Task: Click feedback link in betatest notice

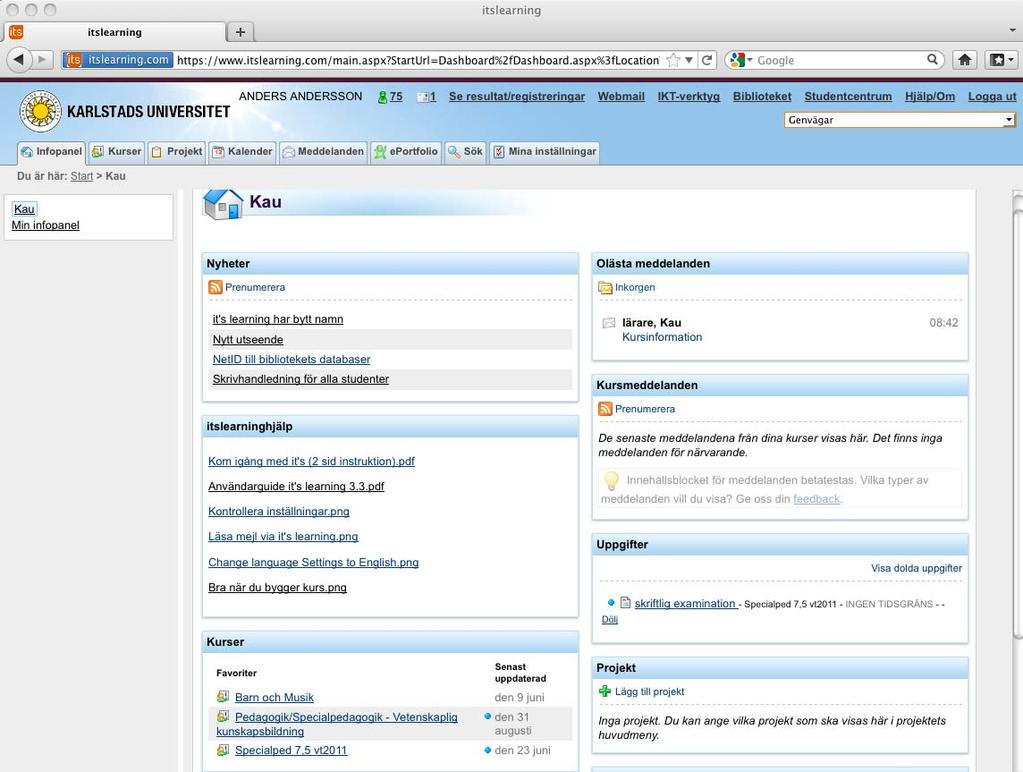Action: [816, 499]
